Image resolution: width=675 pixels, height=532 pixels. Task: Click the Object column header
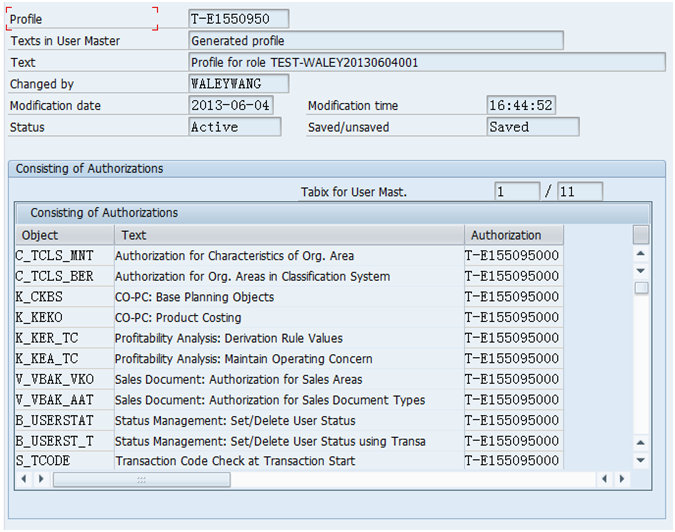[x=65, y=235]
